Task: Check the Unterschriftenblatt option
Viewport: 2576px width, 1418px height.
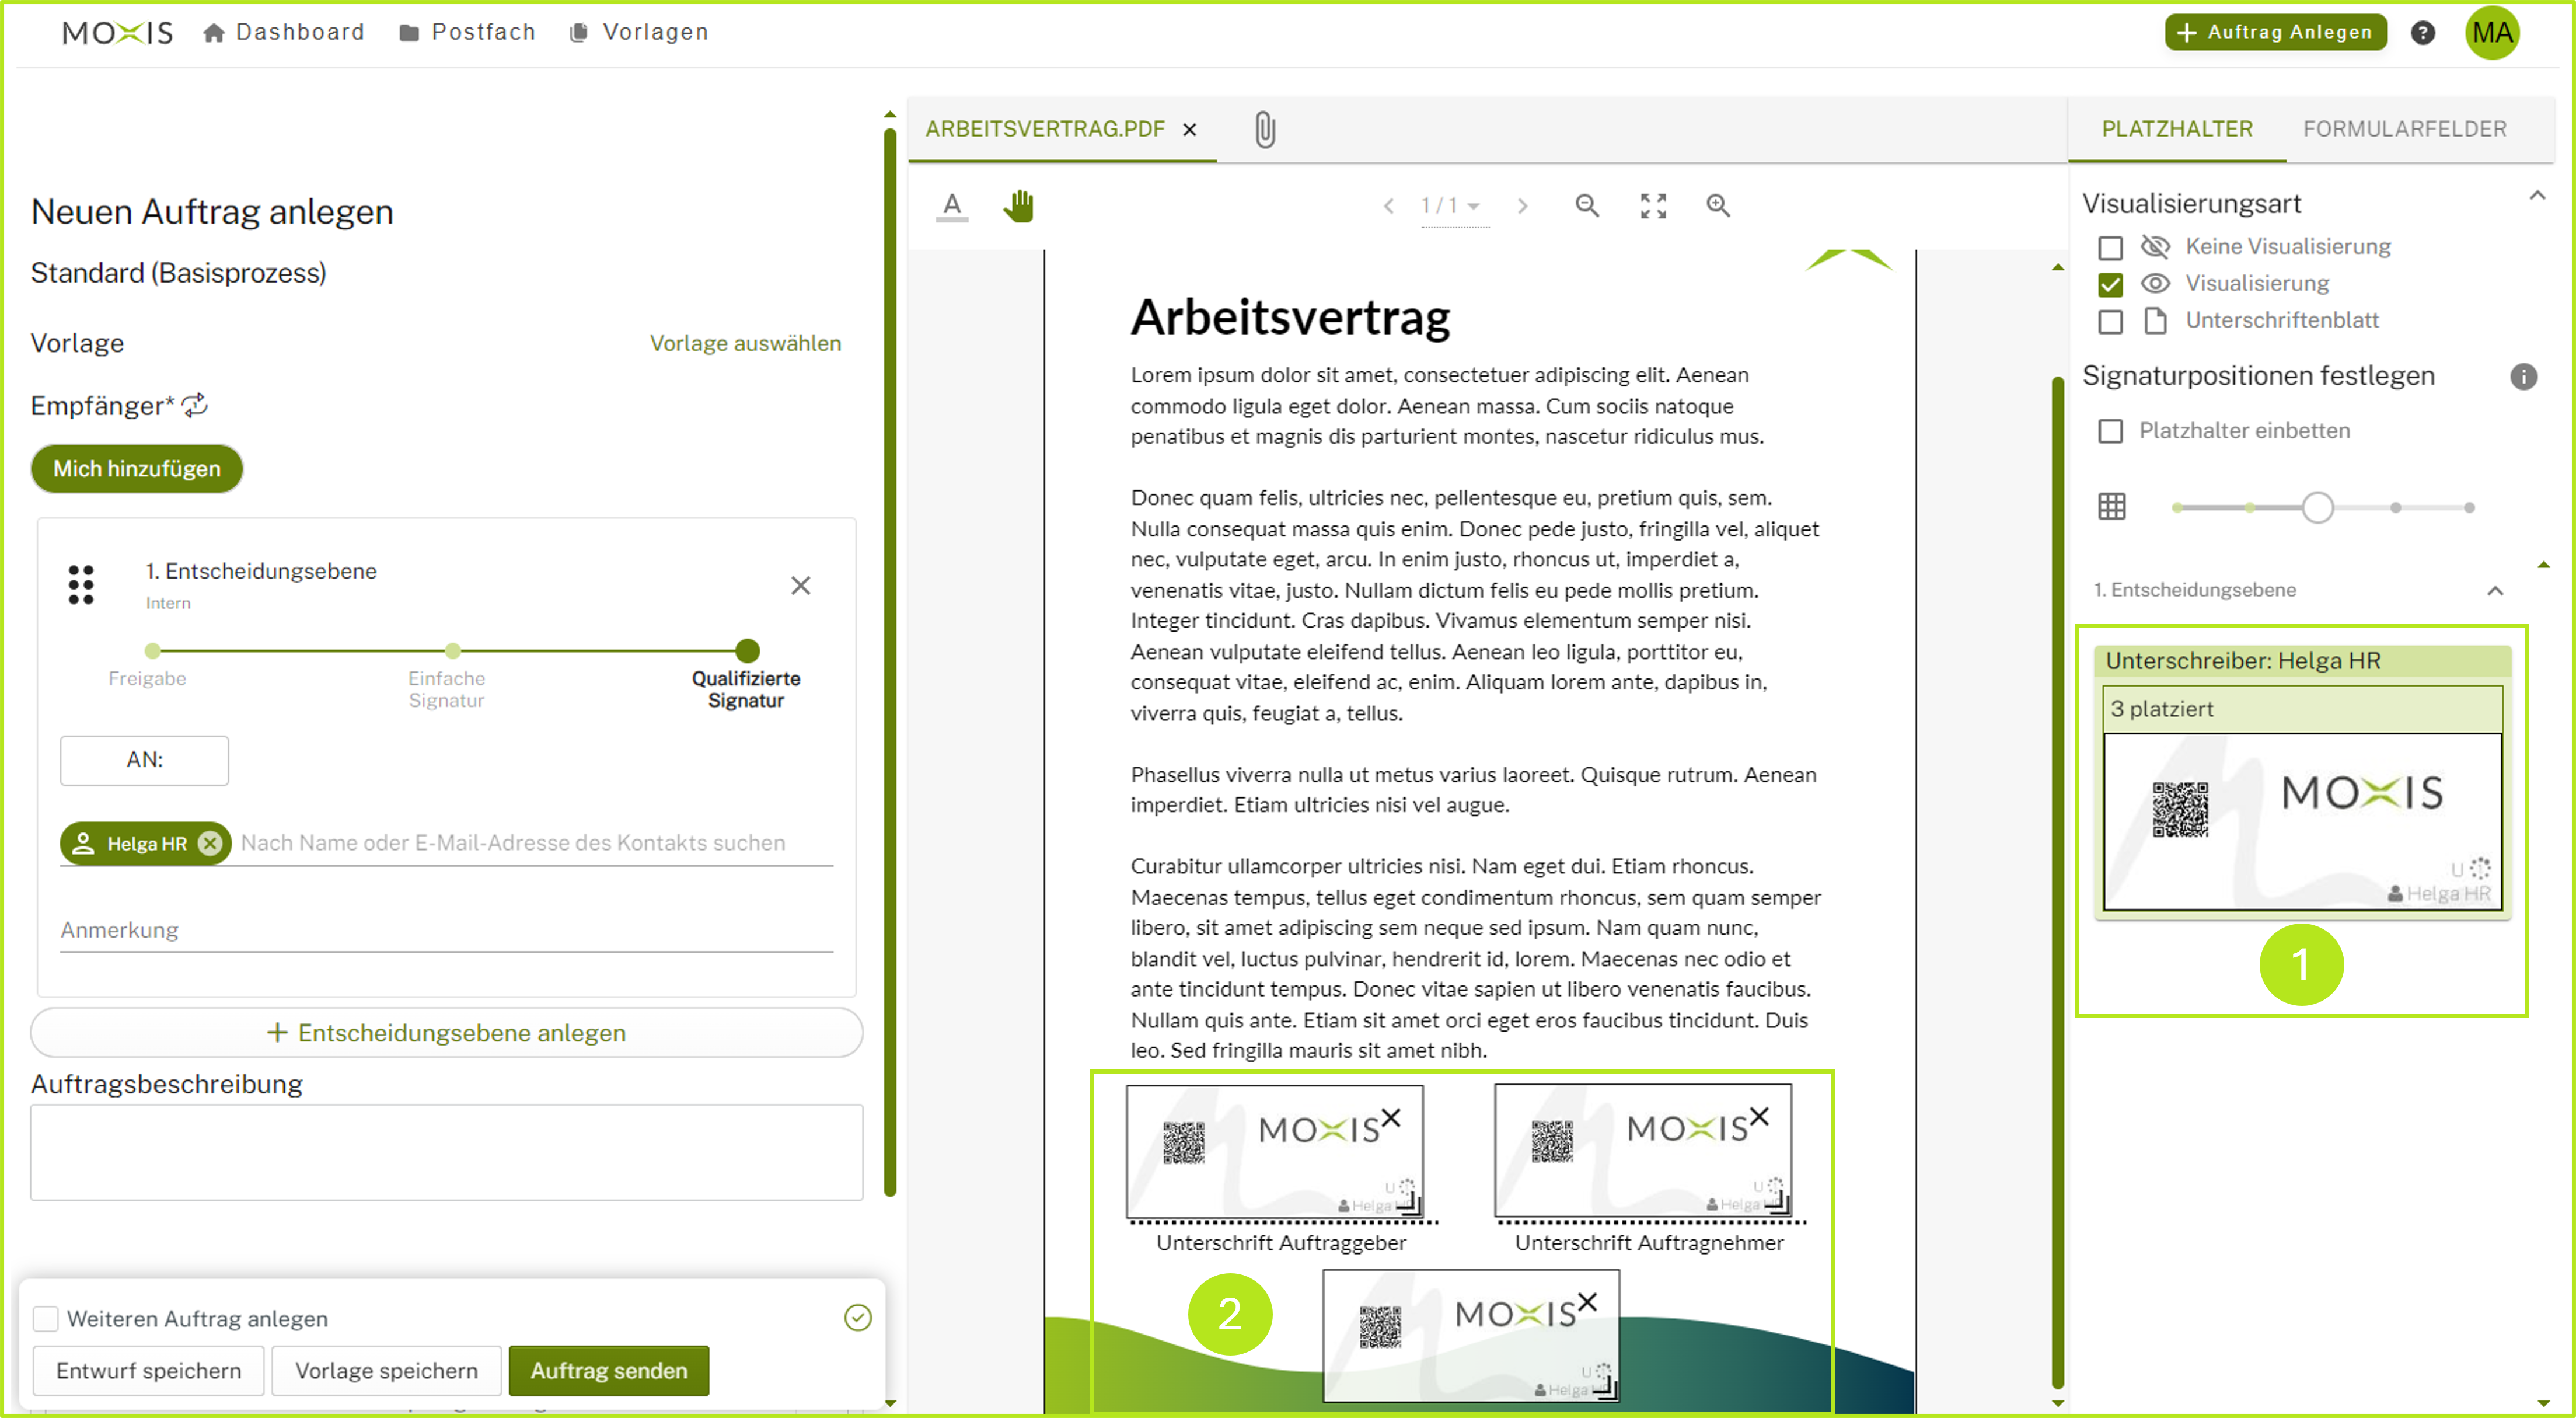Action: point(2111,321)
